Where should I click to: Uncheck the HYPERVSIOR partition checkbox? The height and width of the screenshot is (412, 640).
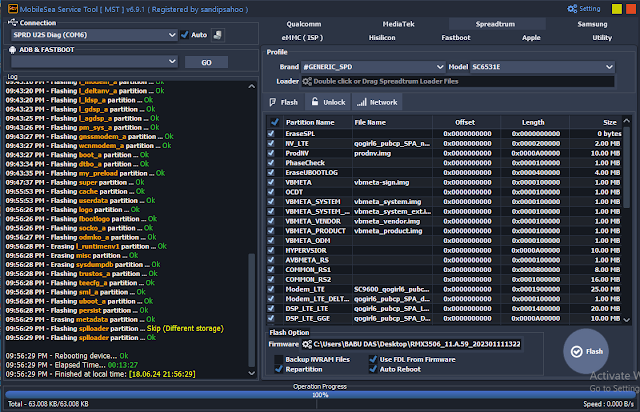click(x=271, y=250)
